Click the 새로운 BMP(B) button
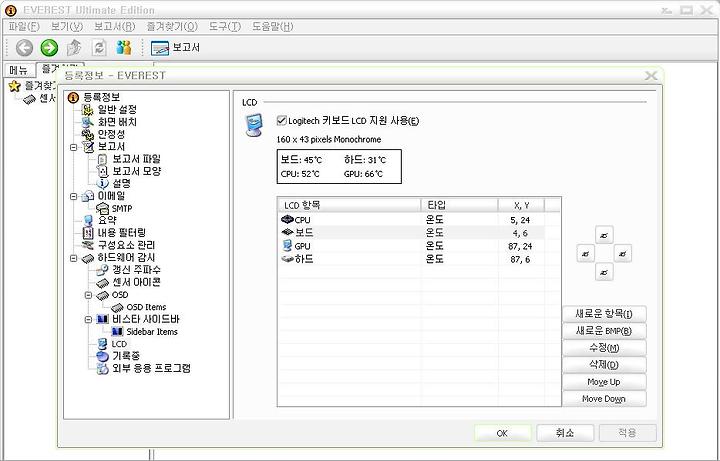 click(604, 331)
